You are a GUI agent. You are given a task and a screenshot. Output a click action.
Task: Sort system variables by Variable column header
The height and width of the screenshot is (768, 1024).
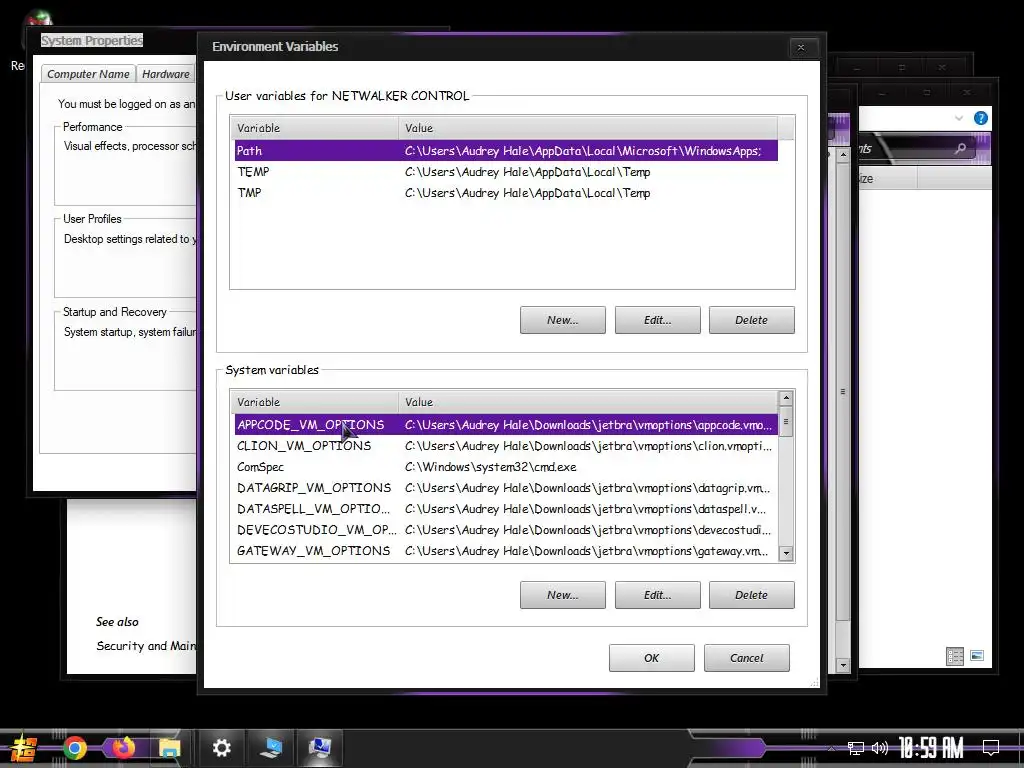[x=314, y=402]
